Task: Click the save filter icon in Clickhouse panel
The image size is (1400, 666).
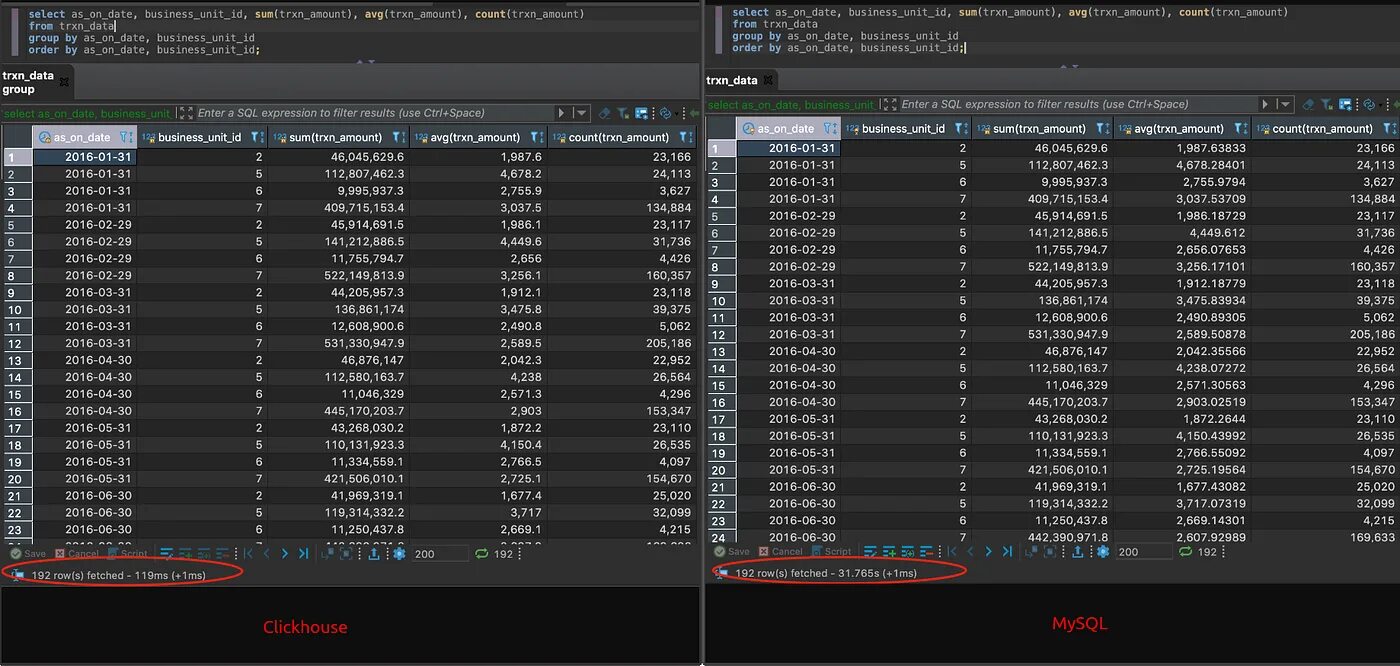Action: (x=641, y=113)
